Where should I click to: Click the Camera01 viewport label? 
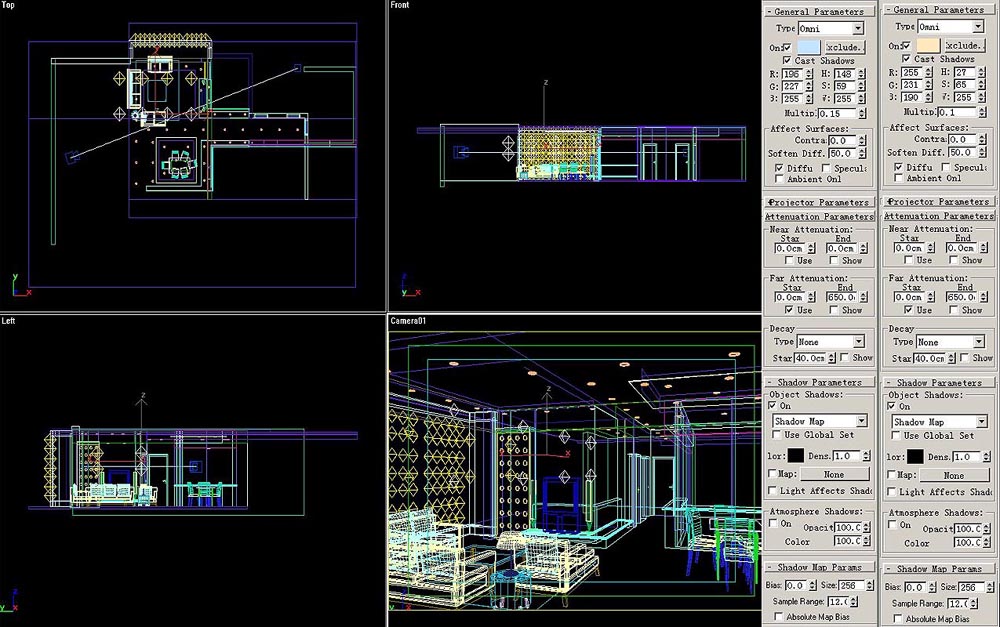pos(408,321)
